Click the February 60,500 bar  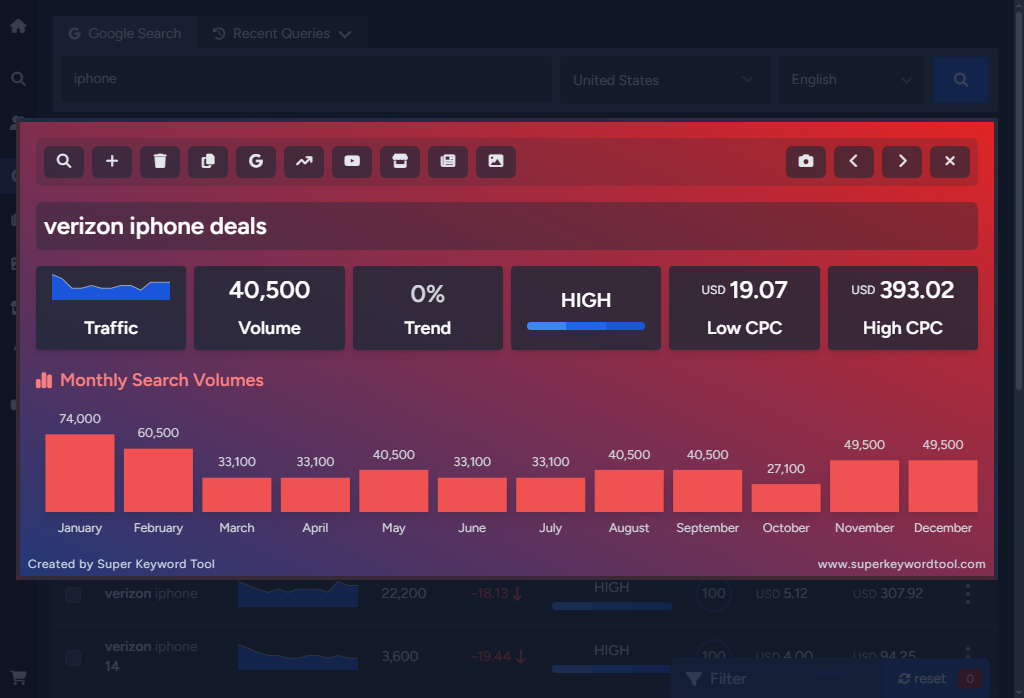[158, 481]
